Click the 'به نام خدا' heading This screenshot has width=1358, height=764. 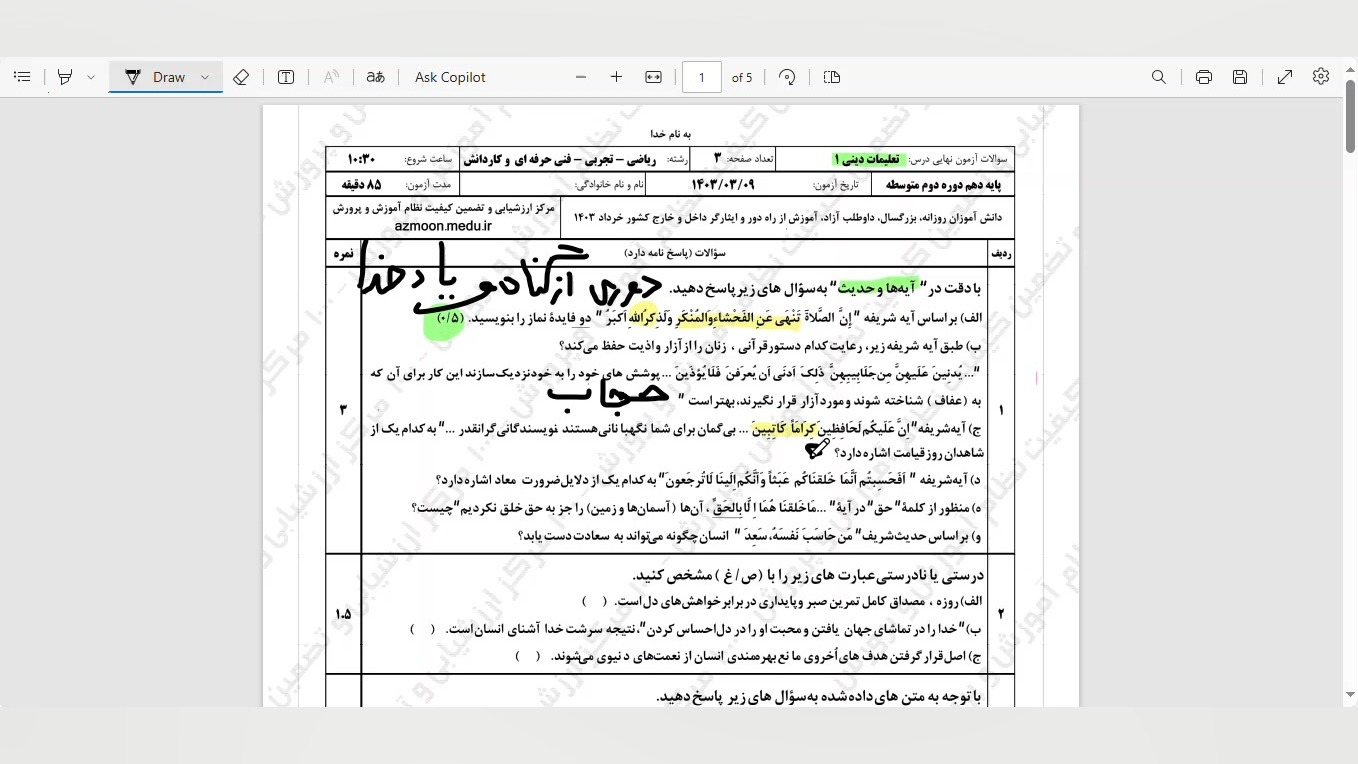670,133
